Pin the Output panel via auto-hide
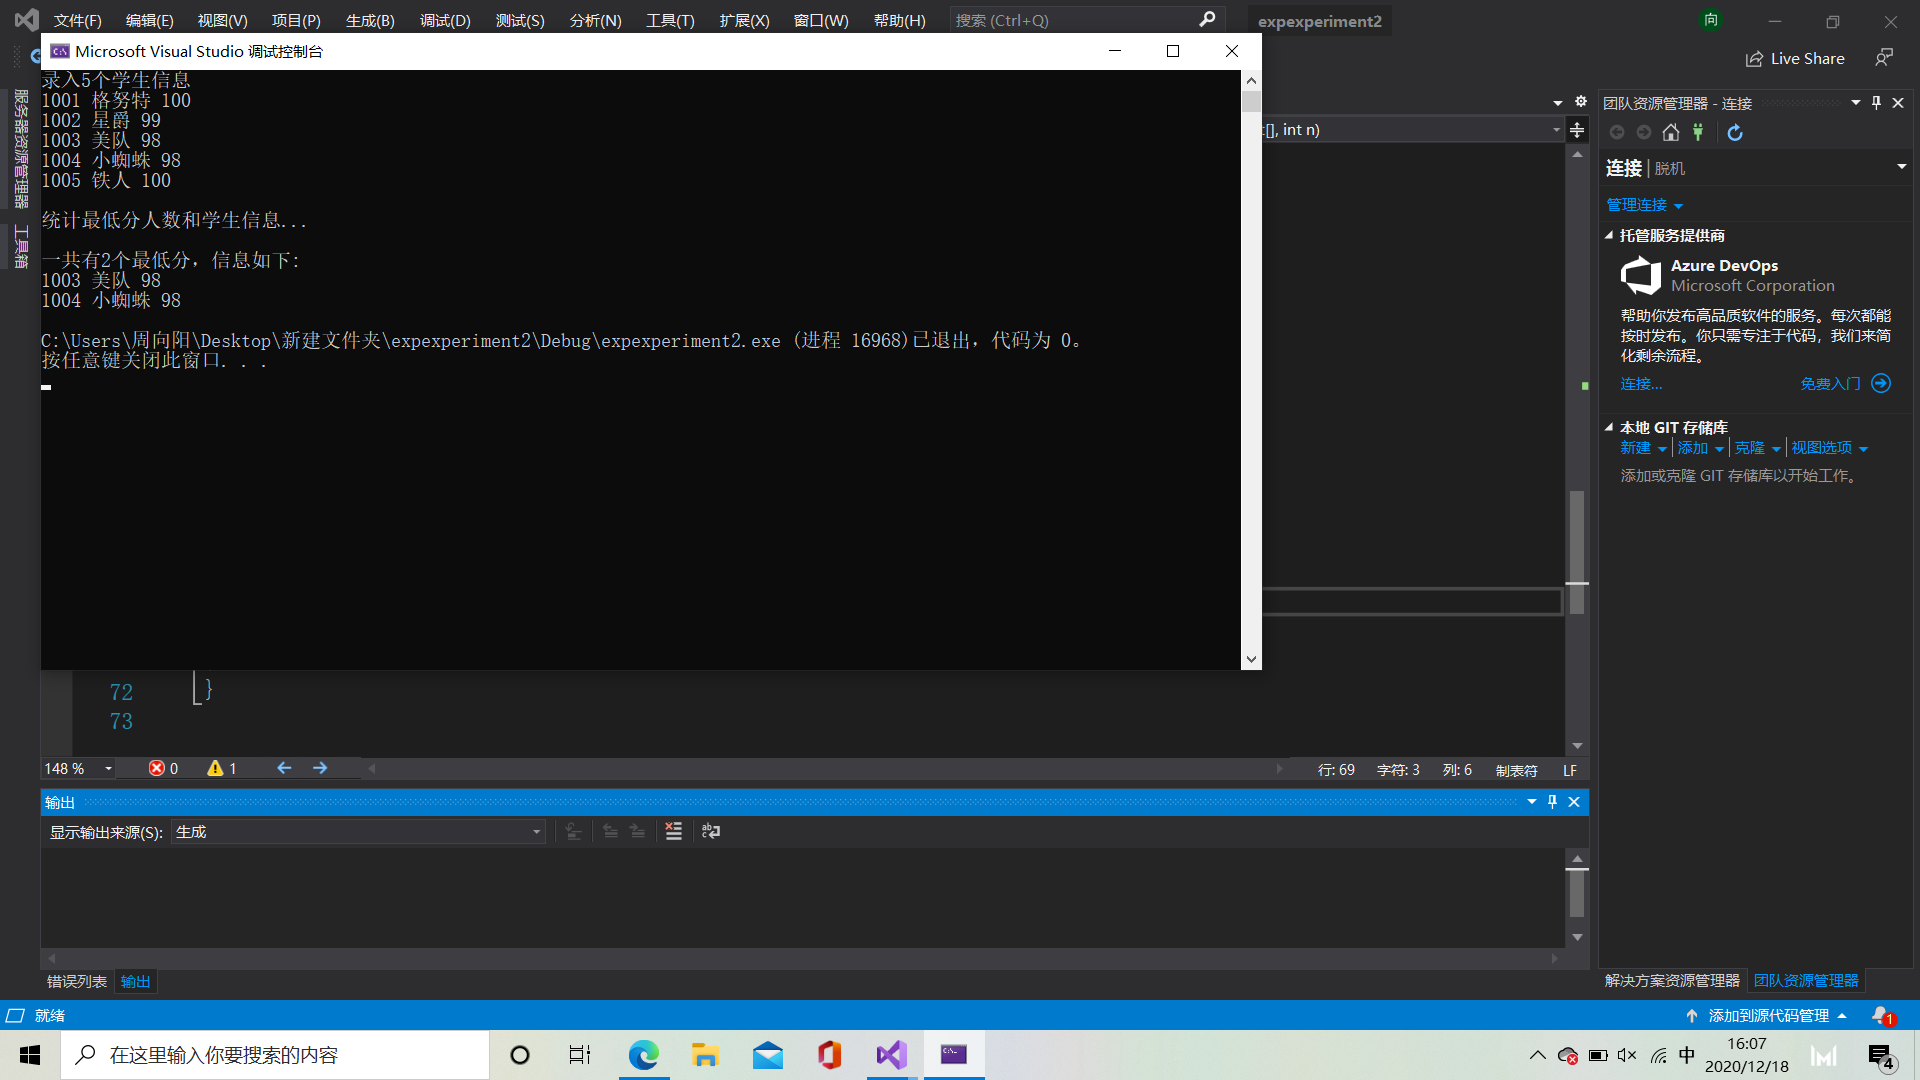 [x=1552, y=802]
